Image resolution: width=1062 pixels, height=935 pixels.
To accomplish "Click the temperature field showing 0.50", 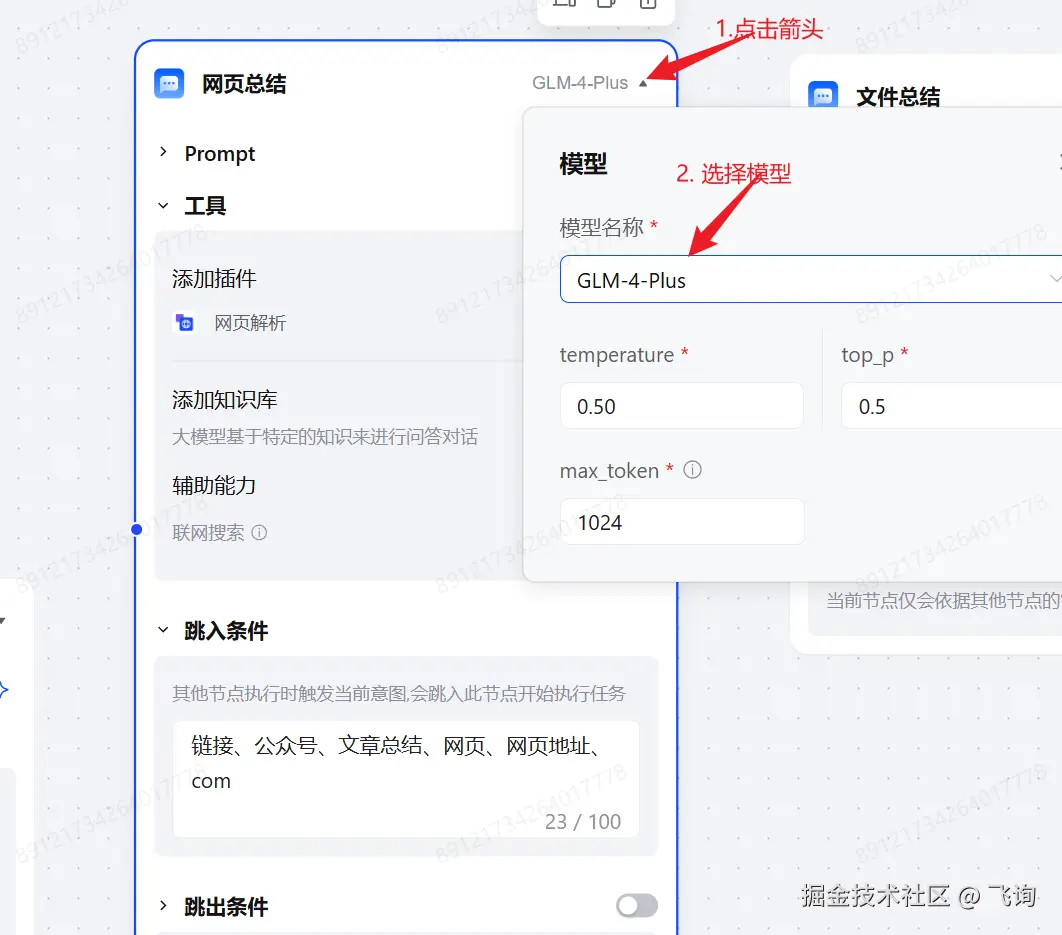I will pyautogui.click(x=681, y=406).
